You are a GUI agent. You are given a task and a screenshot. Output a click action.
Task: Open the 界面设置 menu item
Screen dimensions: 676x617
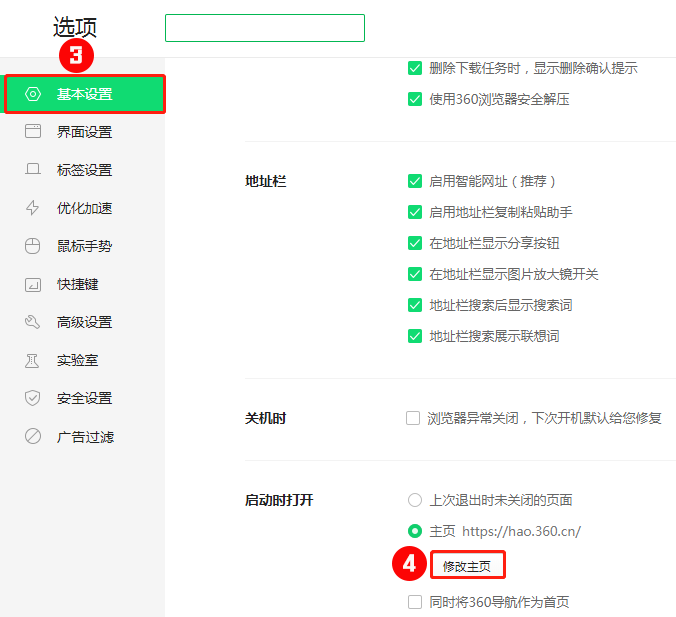point(84,132)
